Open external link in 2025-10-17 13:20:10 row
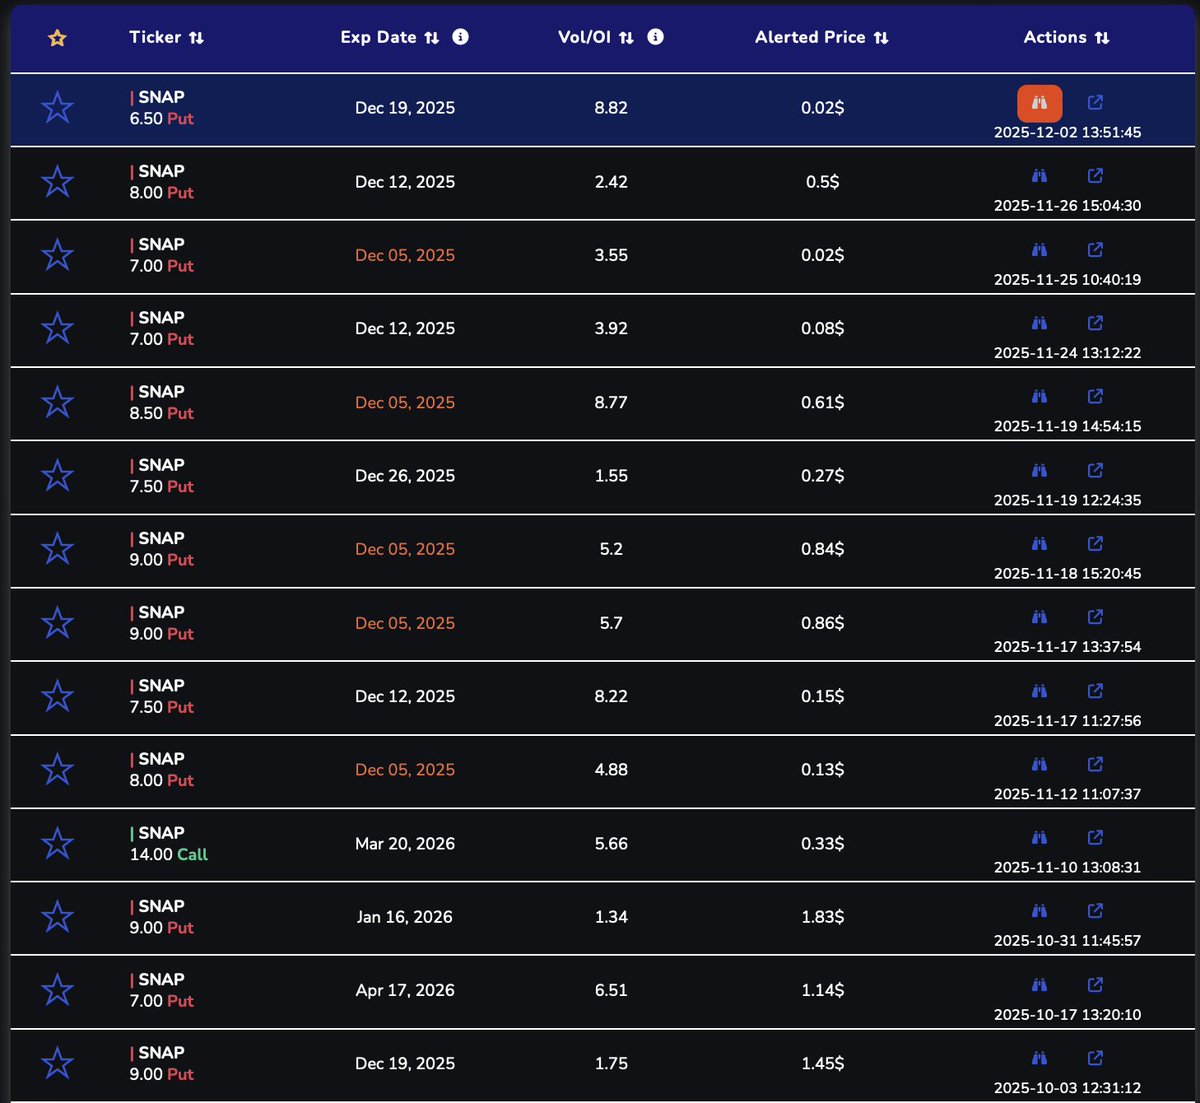The width and height of the screenshot is (1200, 1103). [1095, 985]
